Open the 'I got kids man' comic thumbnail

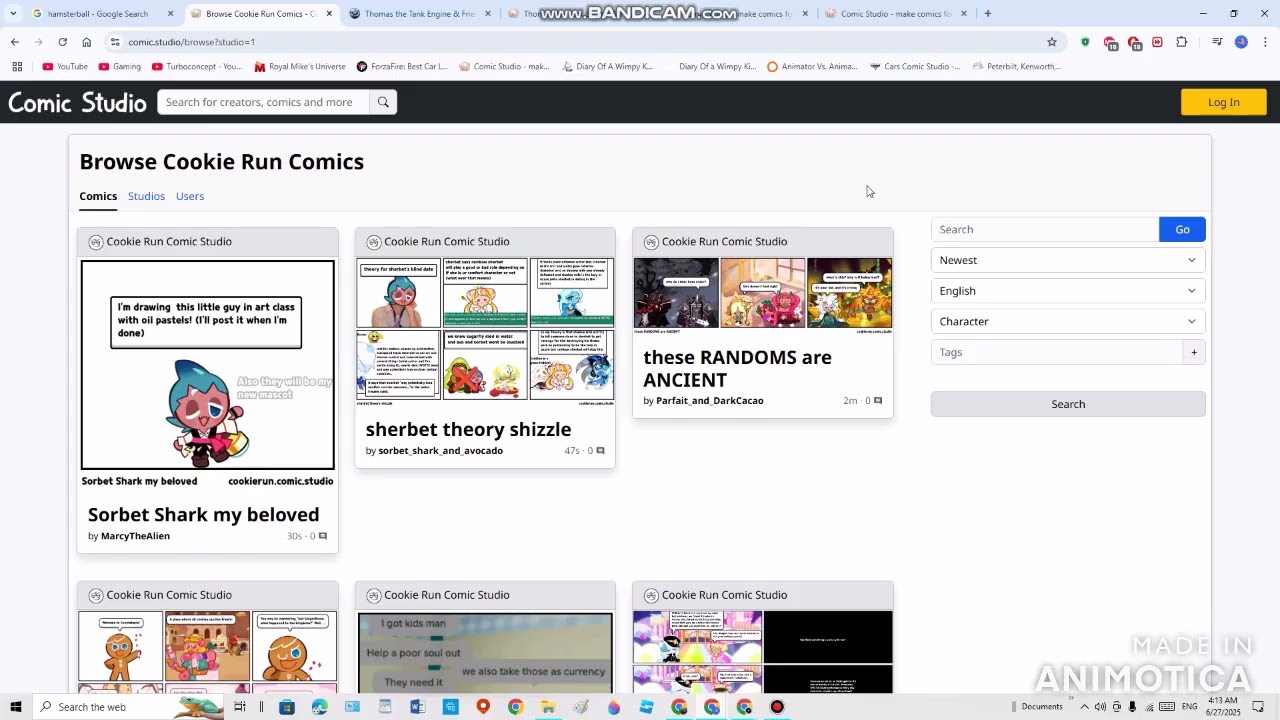pyautogui.click(x=485, y=653)
